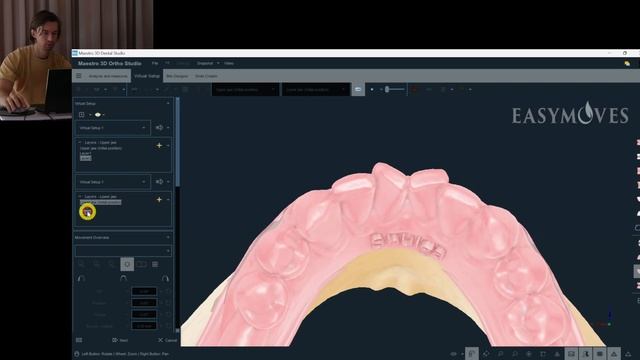Select Upper jaw (initial position) layer entry
This screenshot has height=360, width=640.
(x=101, y=148)
